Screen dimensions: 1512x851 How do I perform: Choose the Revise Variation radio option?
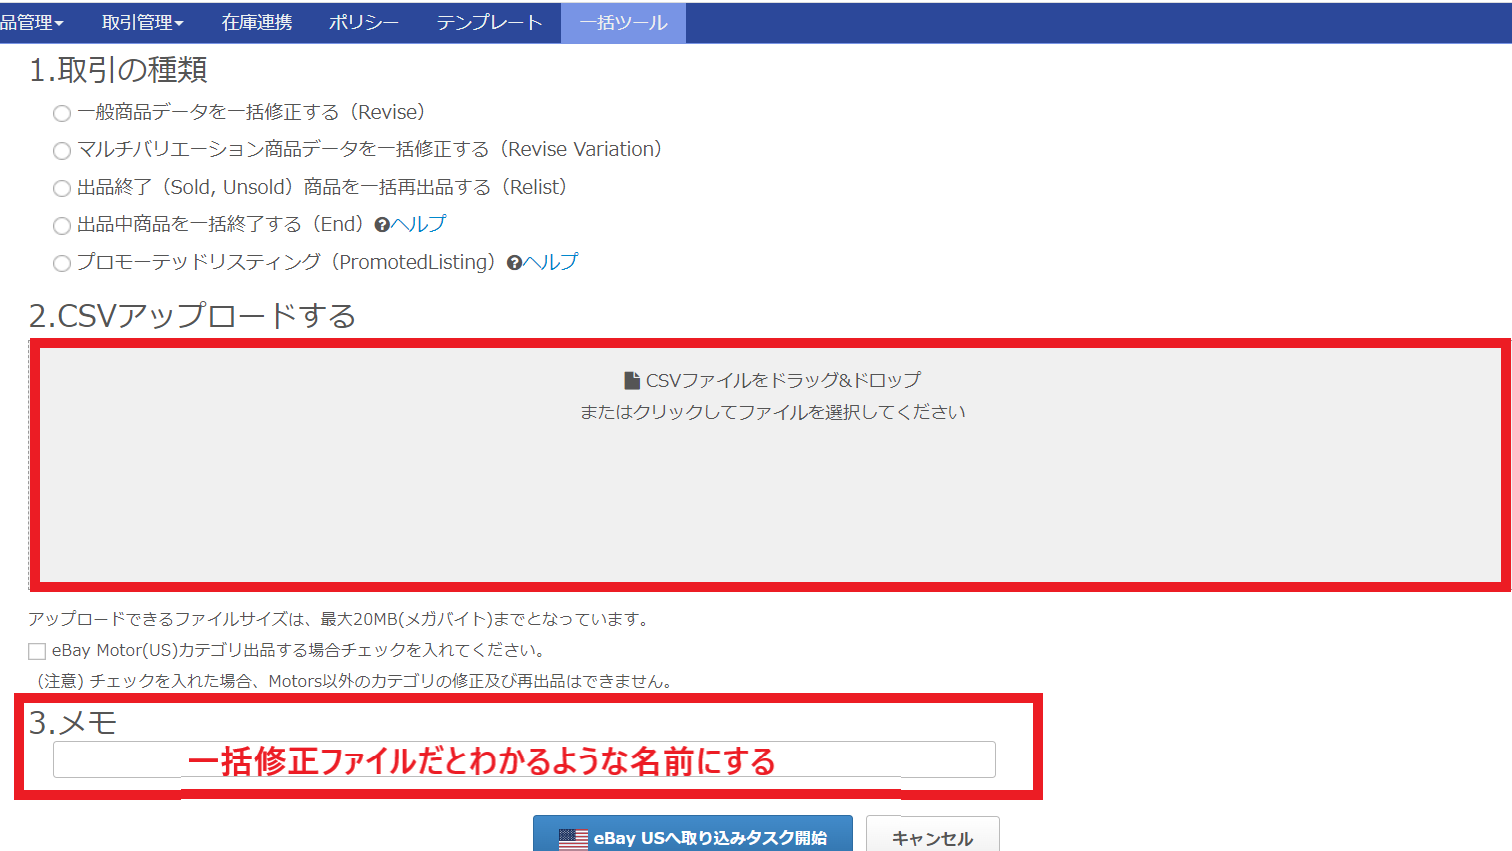[x=62, y=151]
